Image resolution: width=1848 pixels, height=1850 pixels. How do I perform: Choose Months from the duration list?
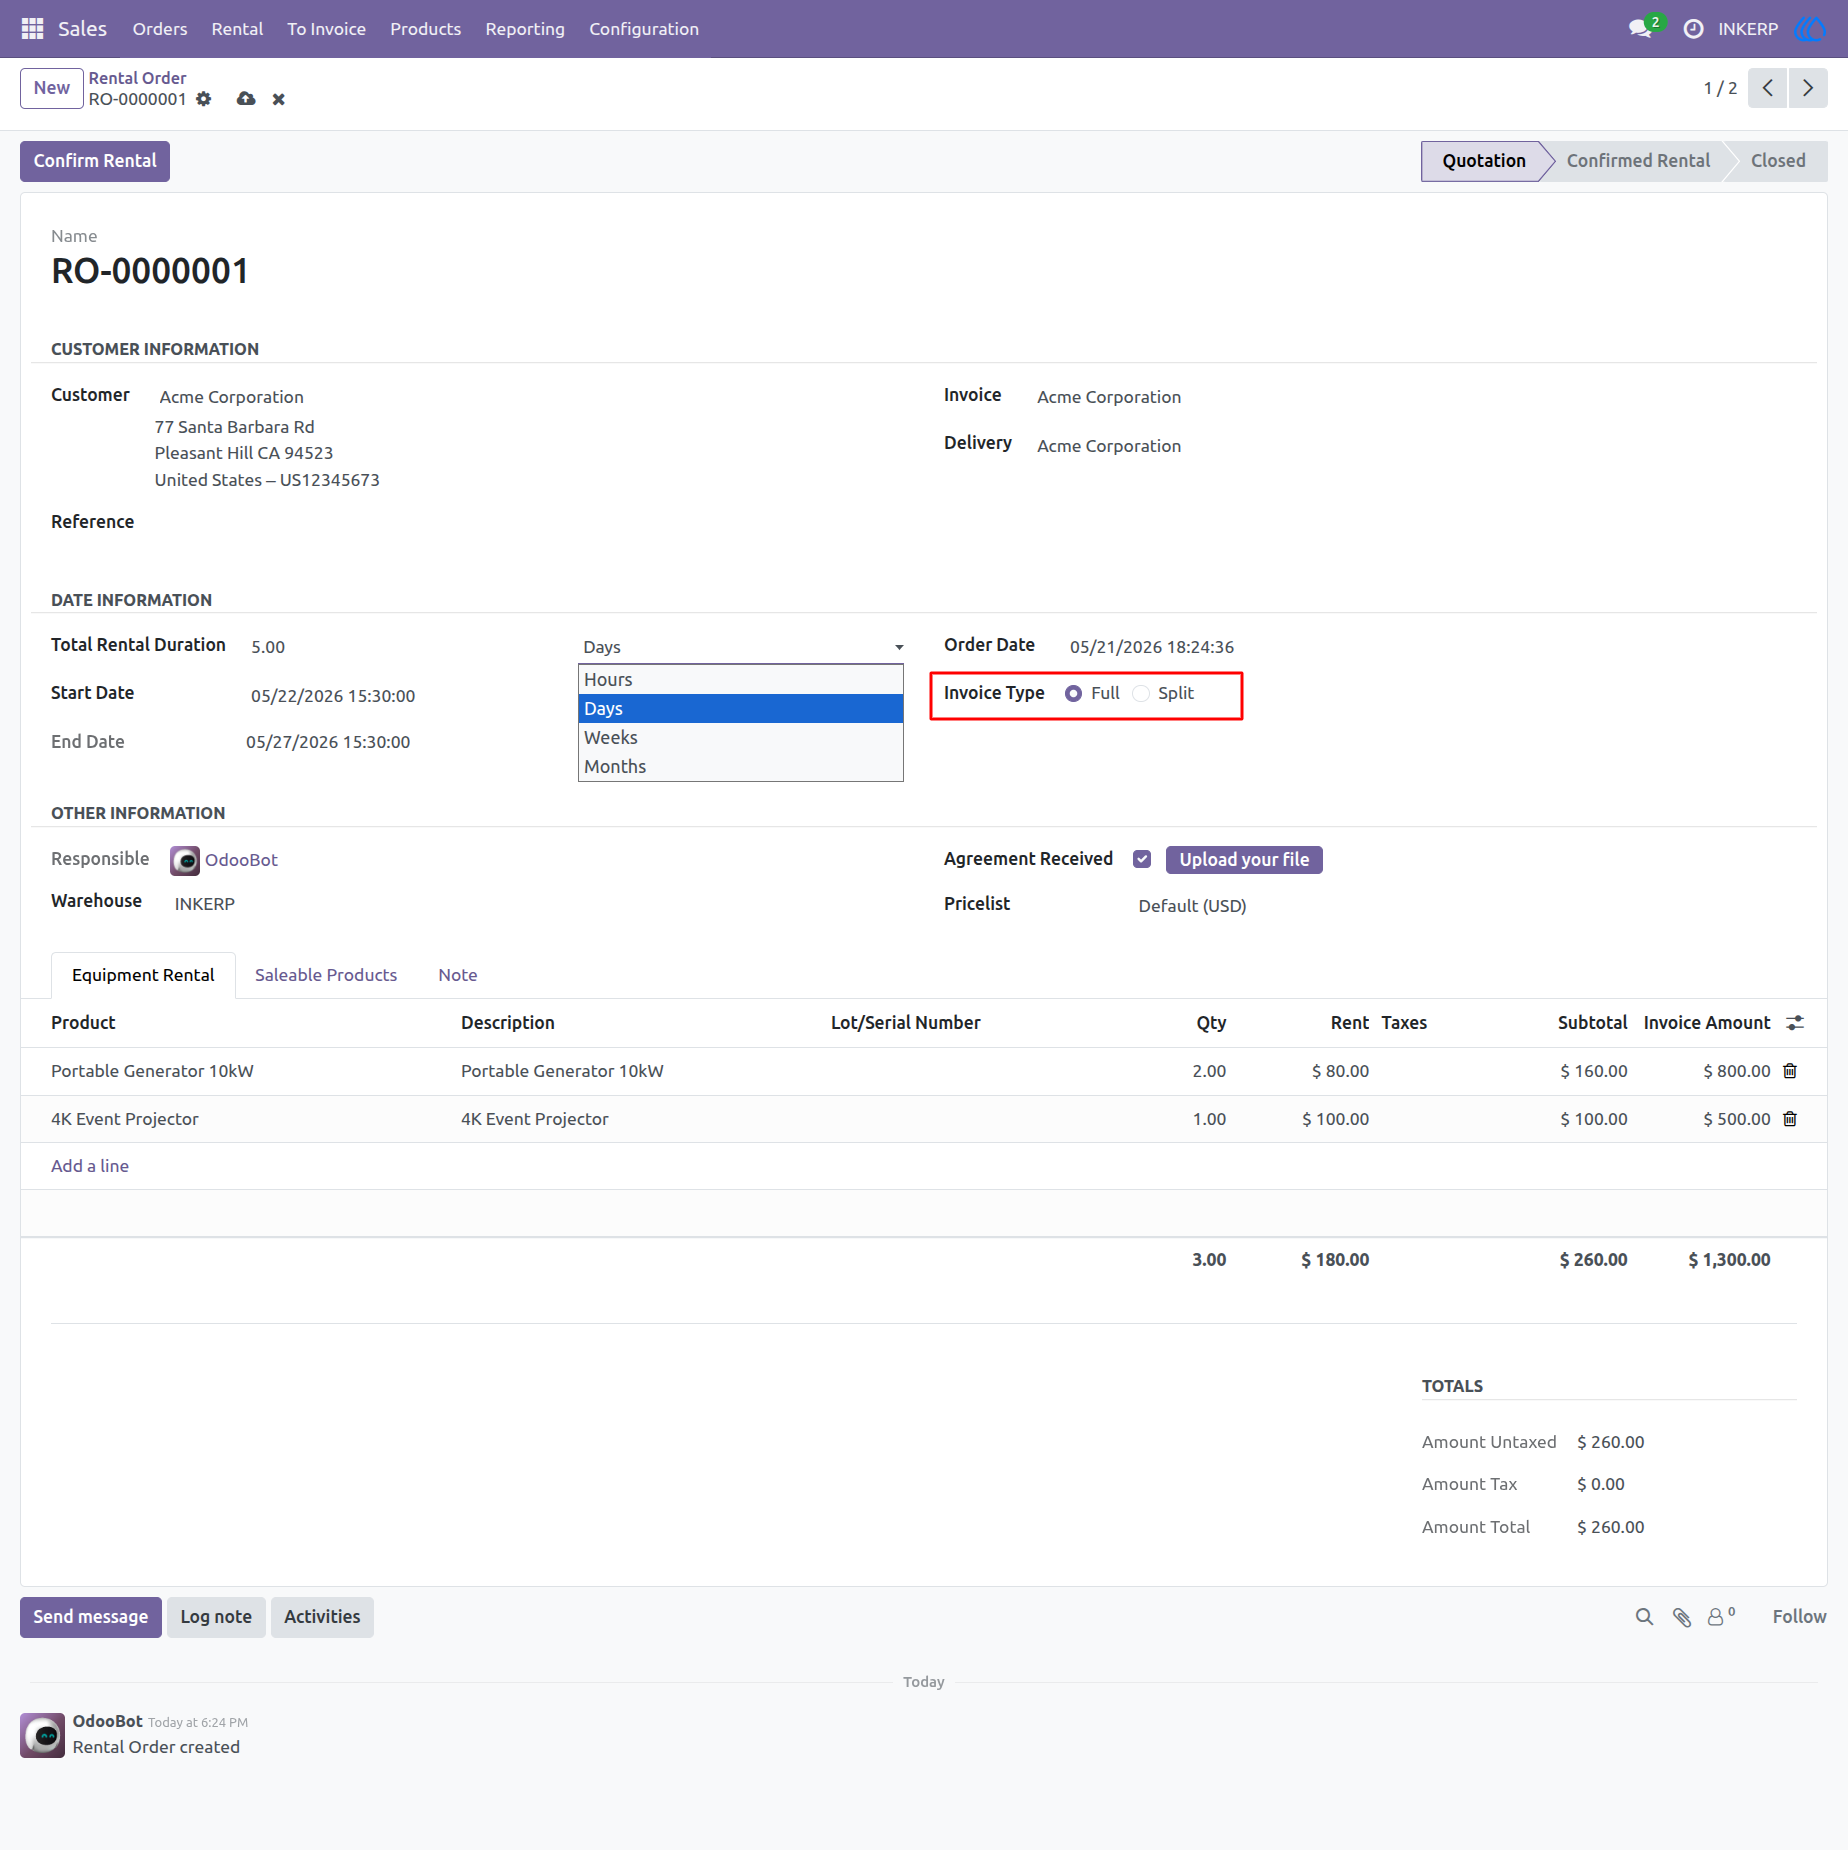741,767
